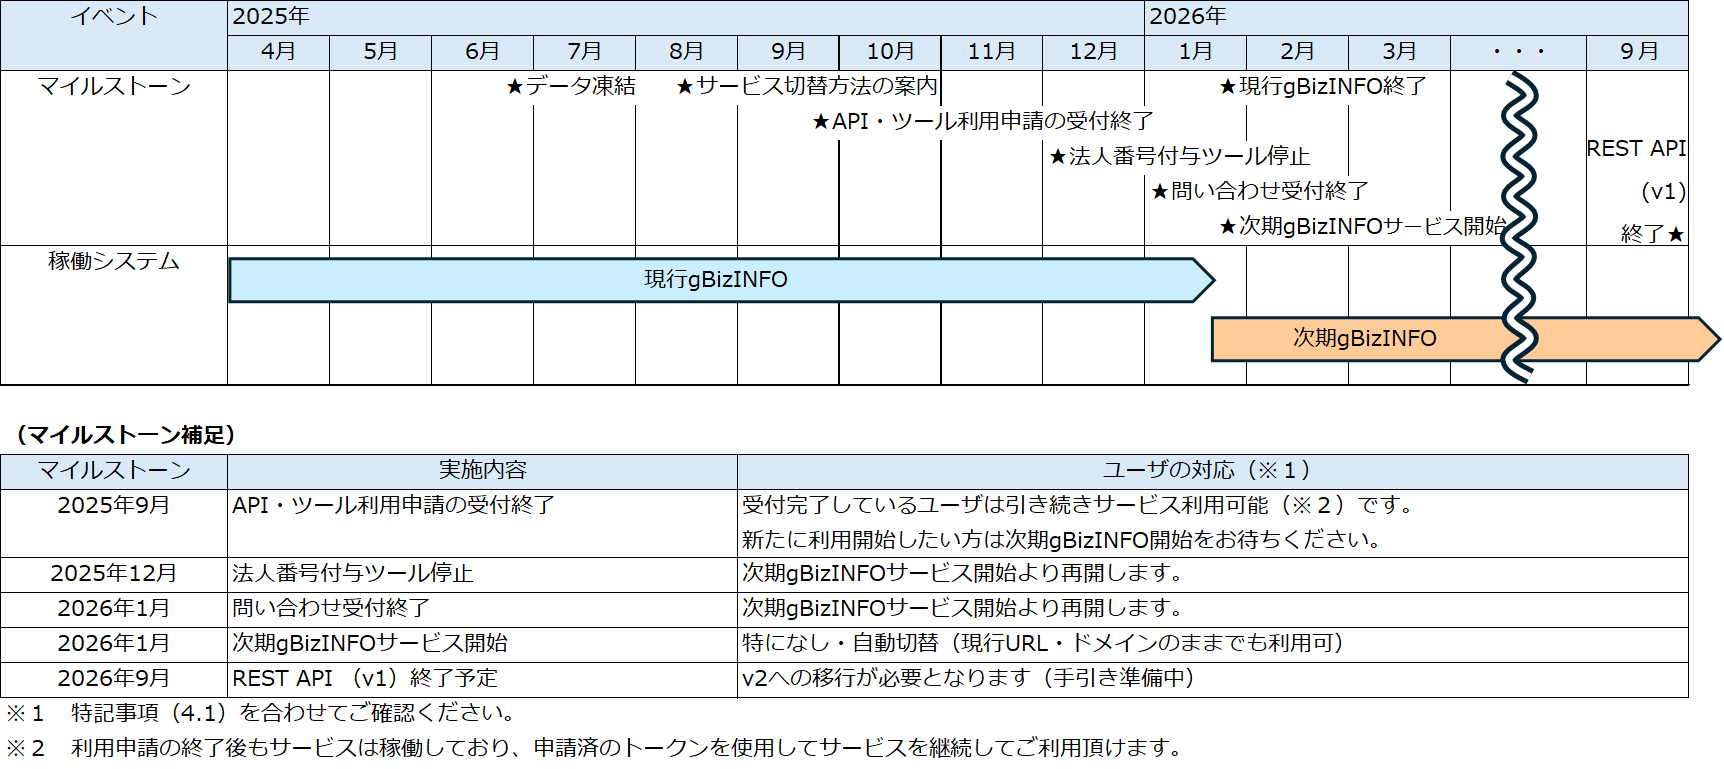Select the 2025年9月 table cell
This screenshot has width=1724, height=769.
pyautogui.click(x=114, y=523)
